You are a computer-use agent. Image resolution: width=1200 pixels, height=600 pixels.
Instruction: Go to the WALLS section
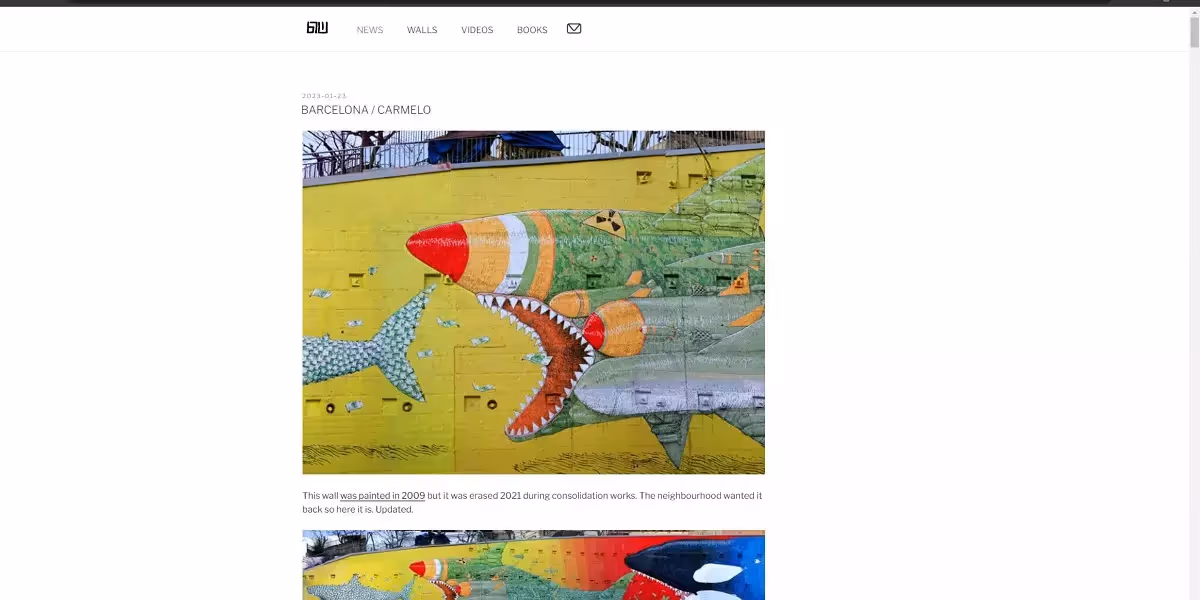point(422,30)
